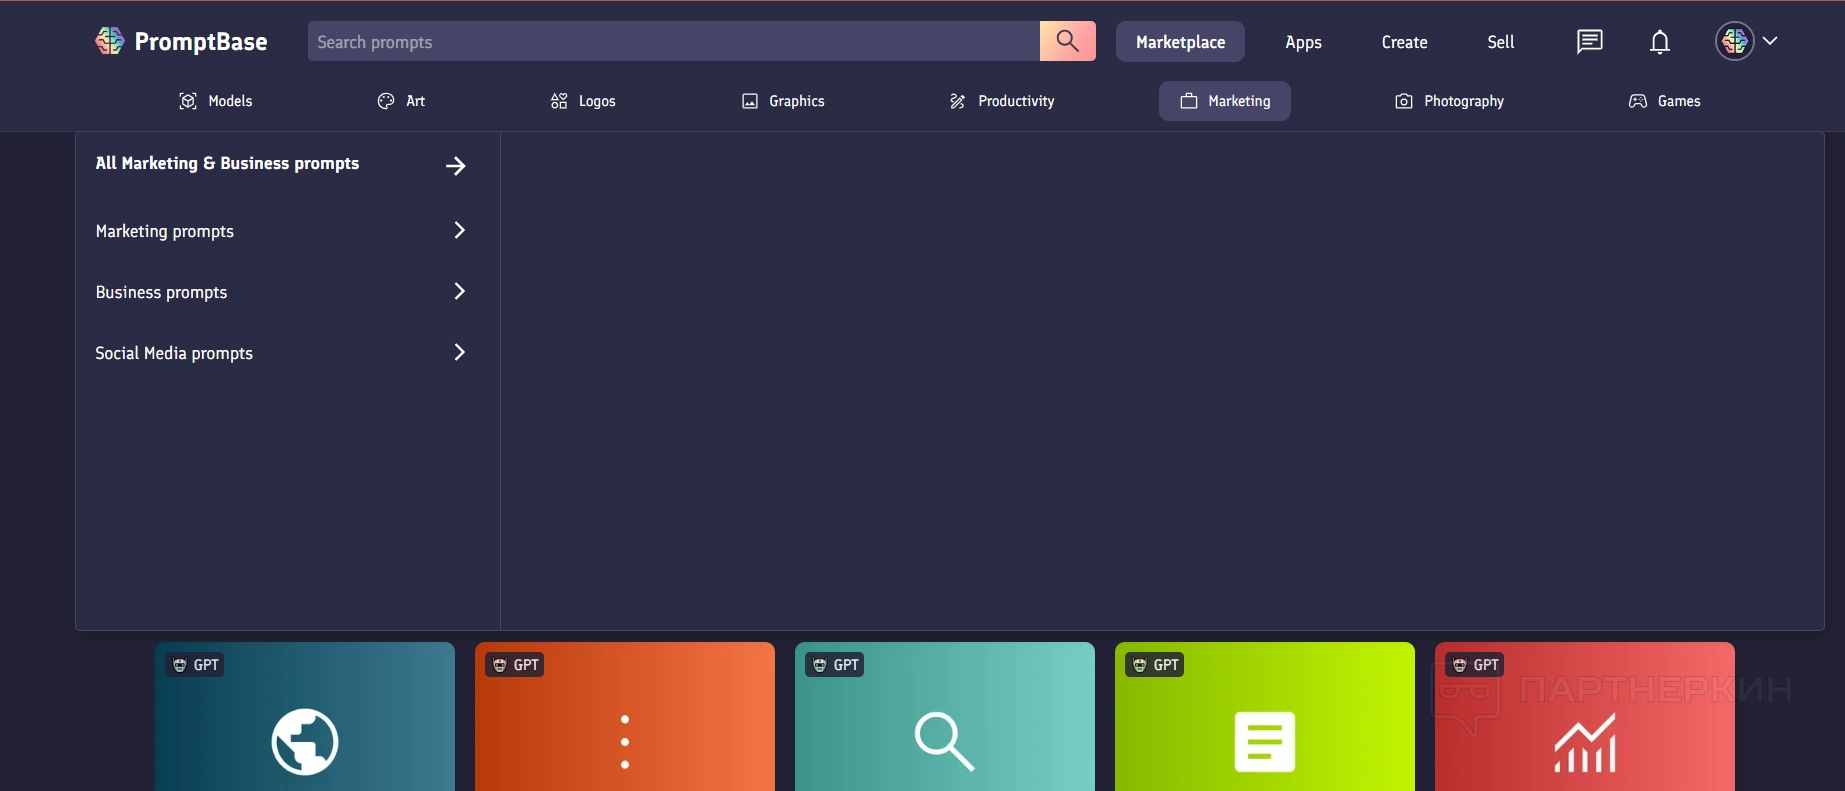Open the turquoise magnifier GPT prompt card
The height and width of the screenshot is (791, 1845).
click(945, 716)
